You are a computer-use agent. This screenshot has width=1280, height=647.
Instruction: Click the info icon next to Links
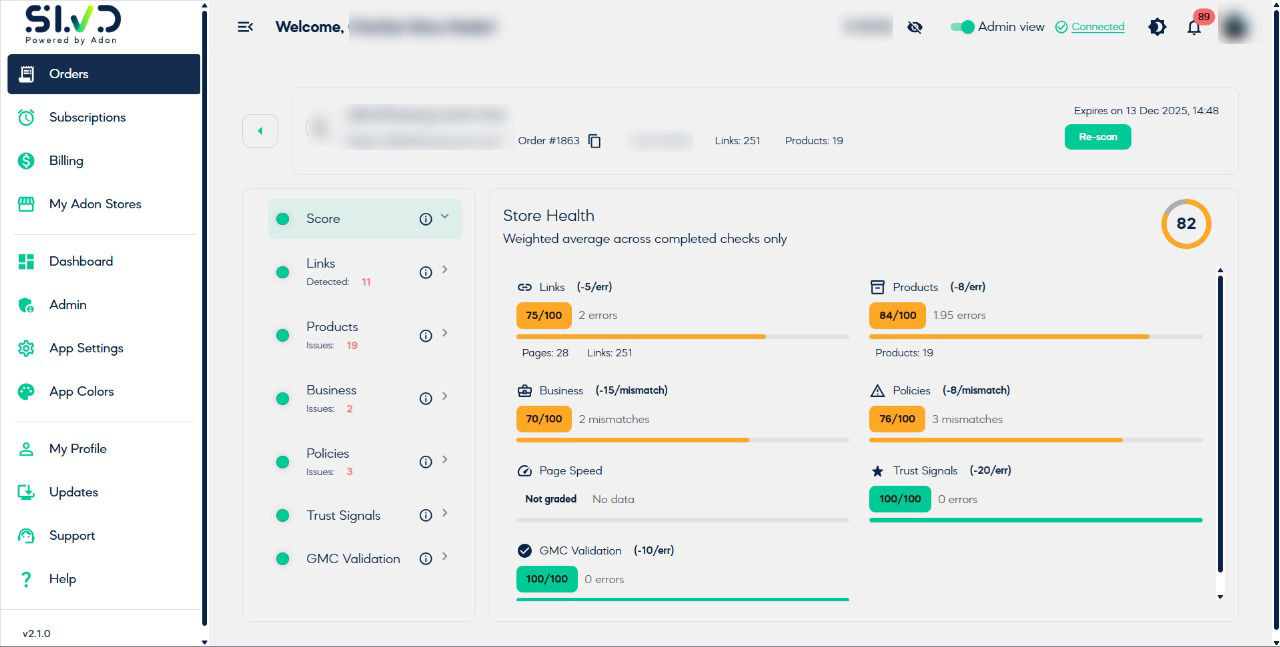426,271
